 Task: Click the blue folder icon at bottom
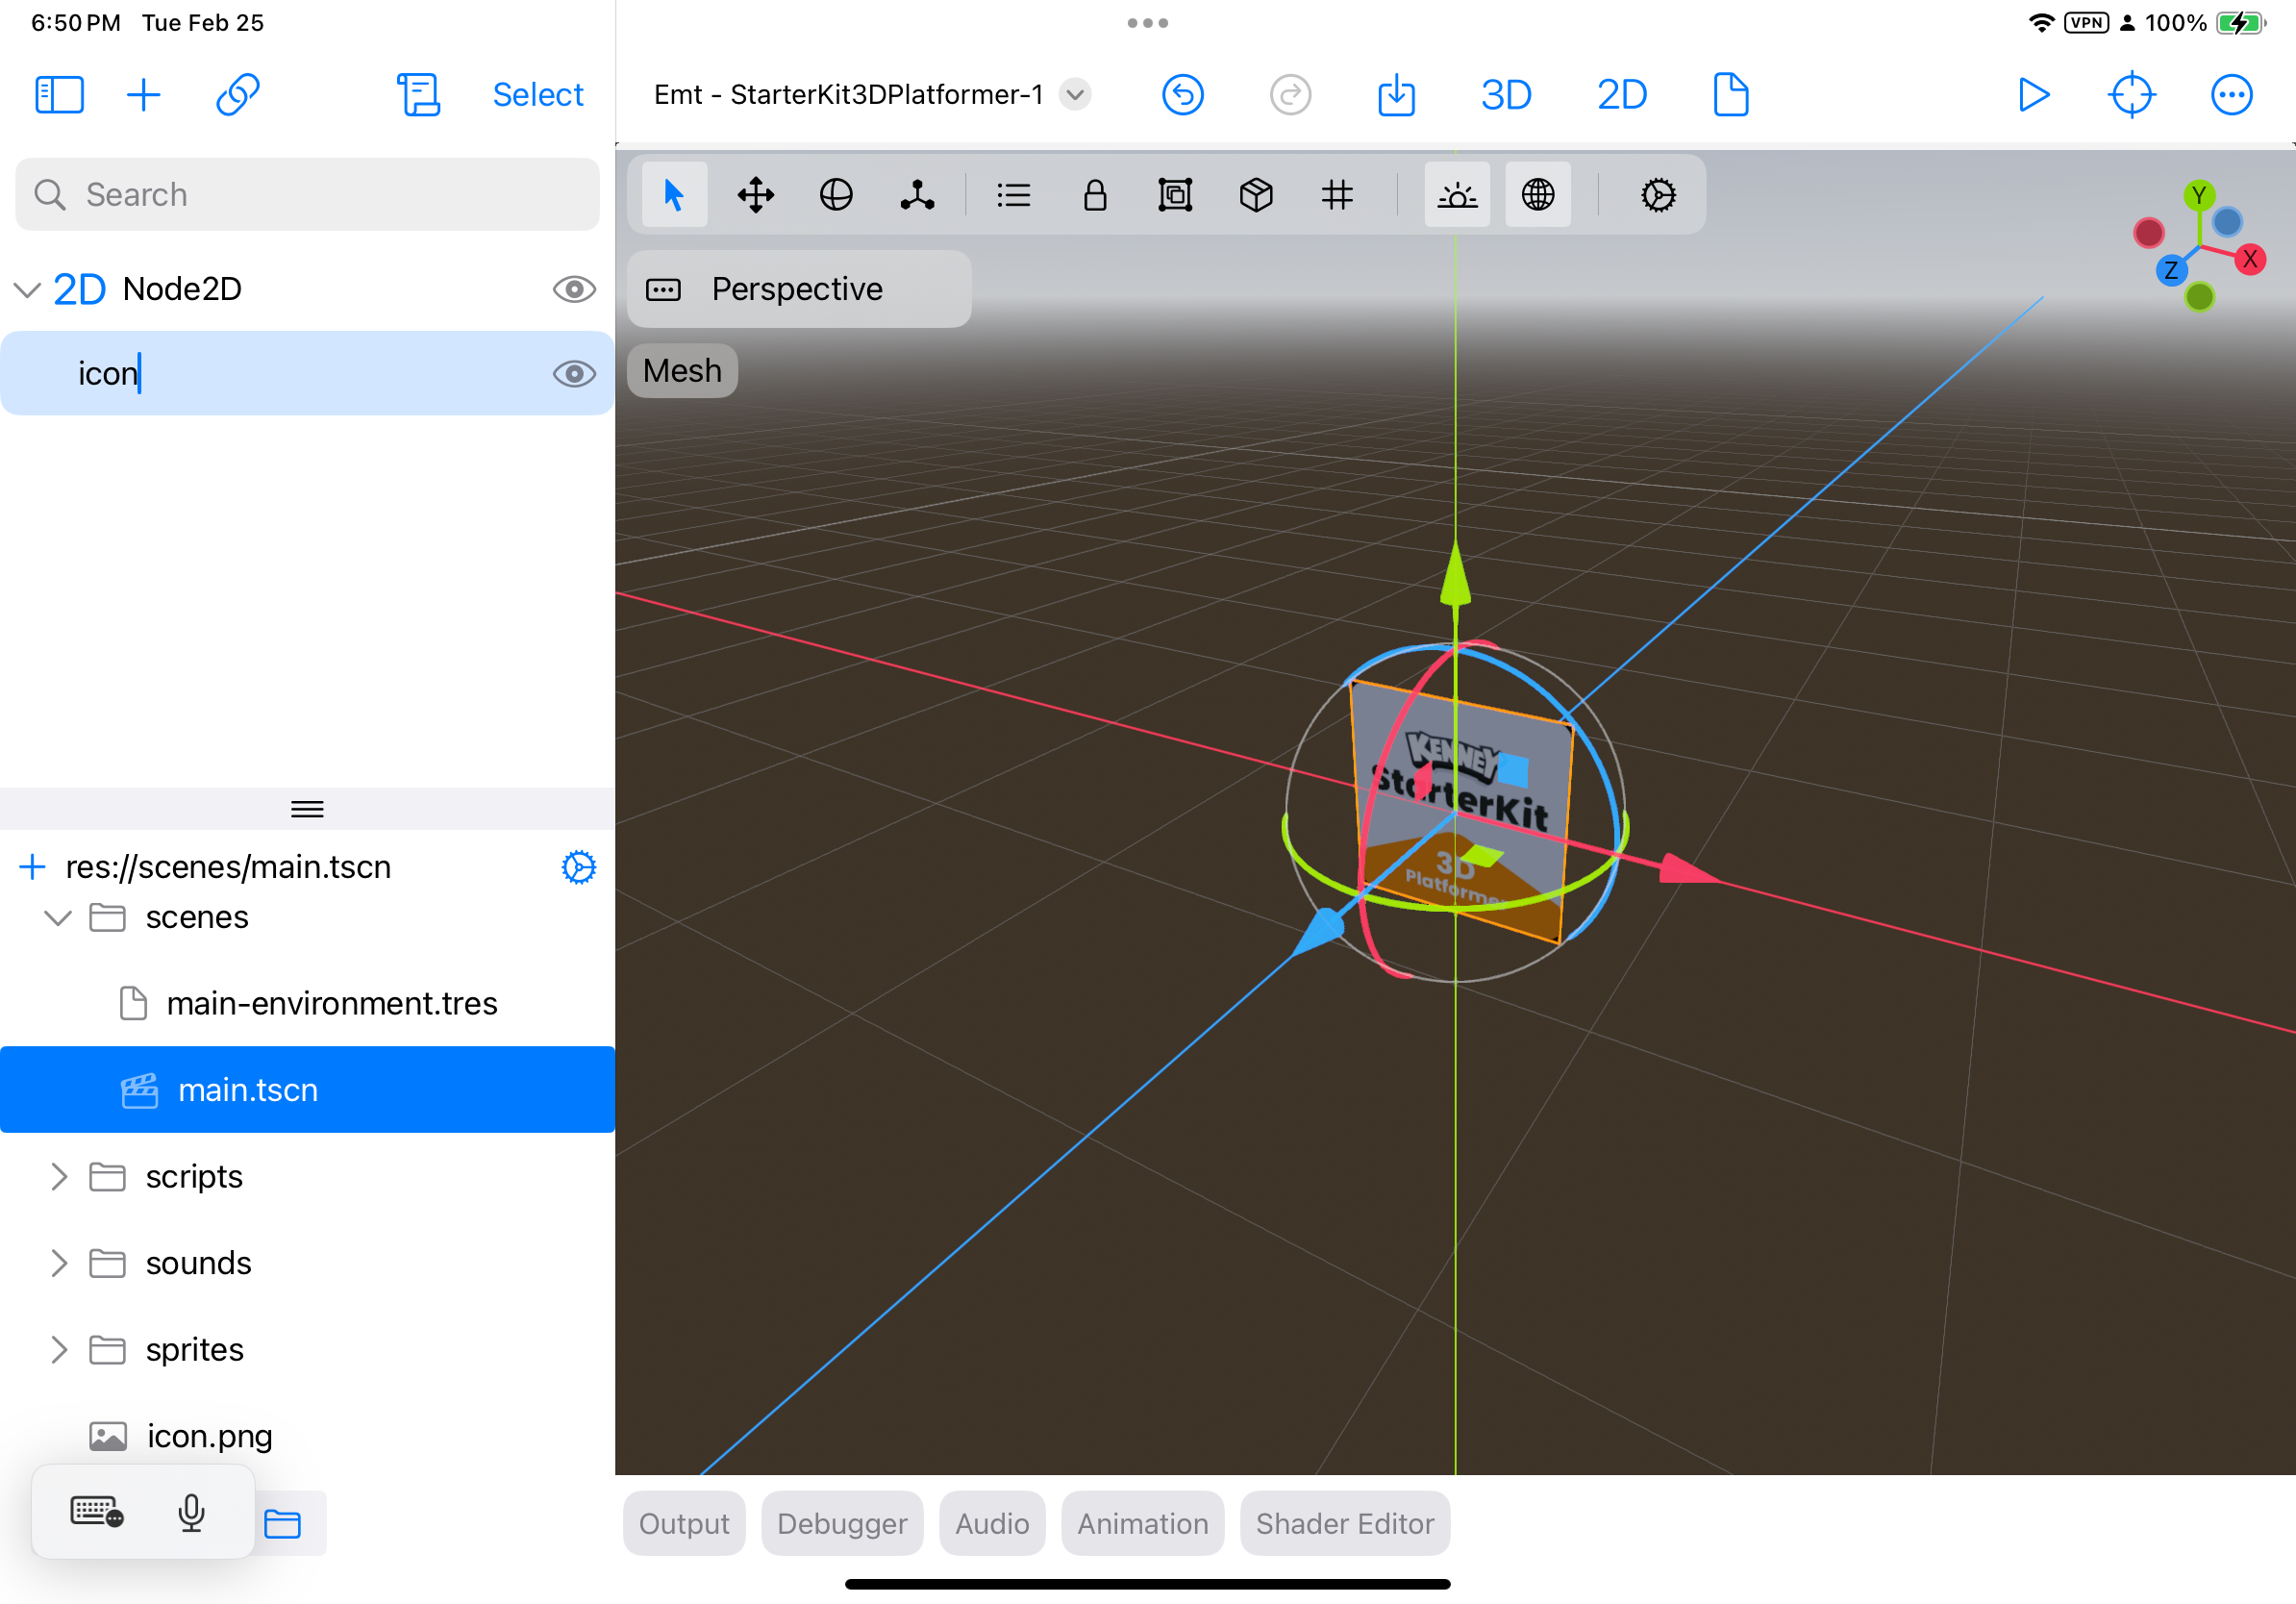coord(282,1523)
